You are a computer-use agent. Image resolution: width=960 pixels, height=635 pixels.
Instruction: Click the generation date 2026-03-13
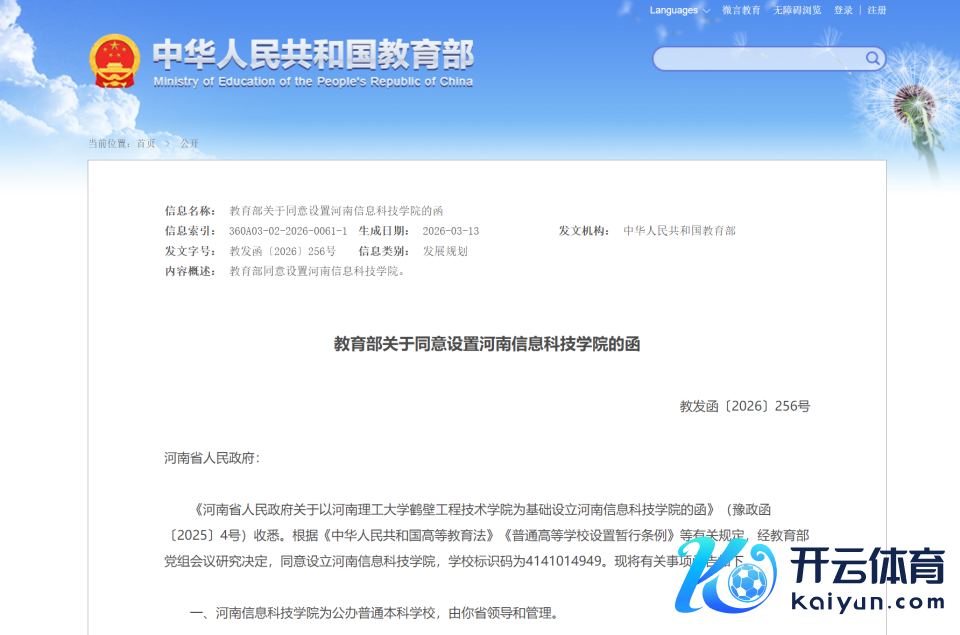click(x=450, y=231)
